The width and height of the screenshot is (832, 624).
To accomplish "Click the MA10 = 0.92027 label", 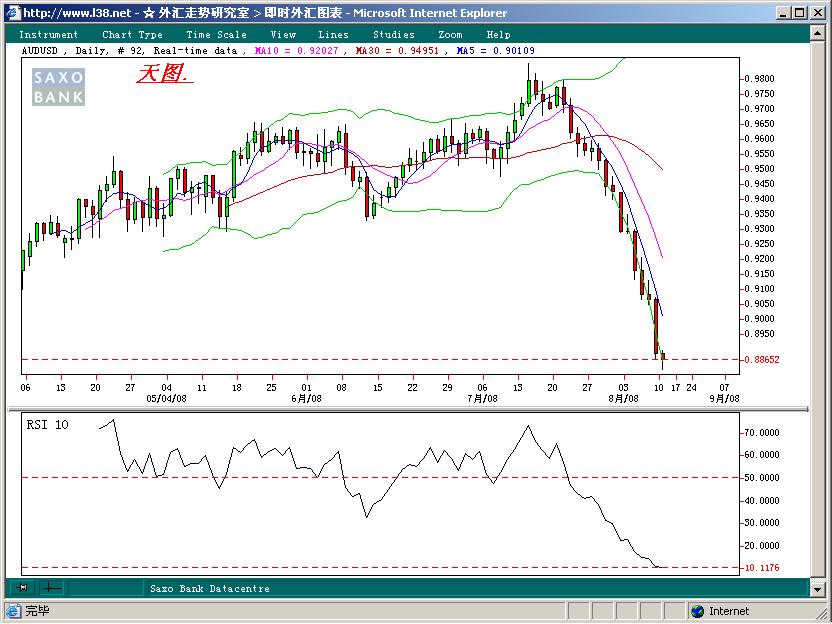I will (x=297, y=51).
